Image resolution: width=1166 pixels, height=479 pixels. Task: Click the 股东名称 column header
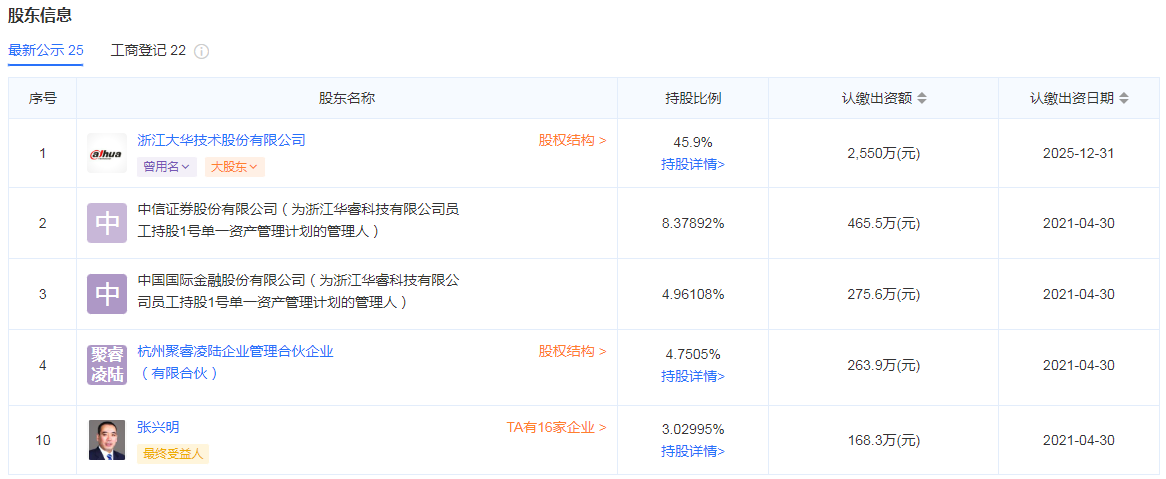(x=347, y=98)
